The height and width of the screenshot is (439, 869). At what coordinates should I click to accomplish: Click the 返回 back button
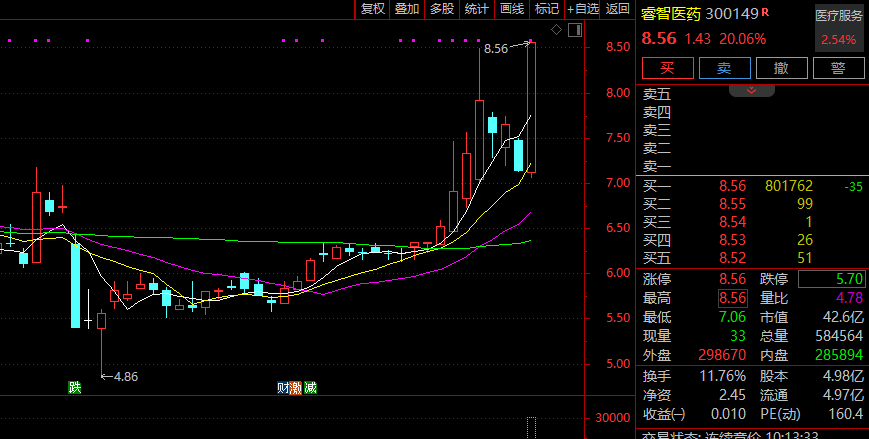pyautogui.click(x=618, y=9)
